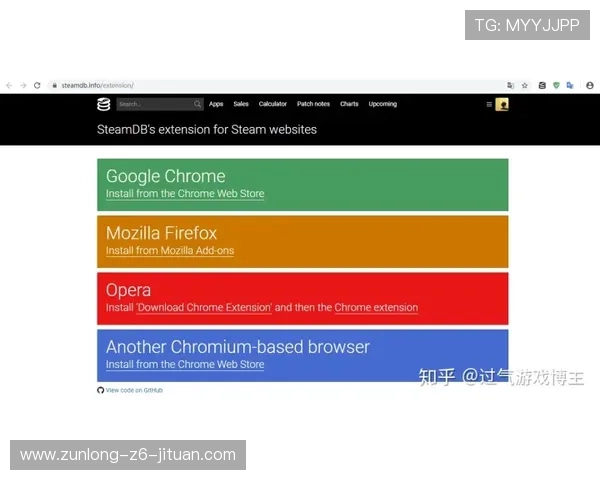Image resolution: width=600 pixels, height=480 pixels.
Task: Click the search magnifier icon in the header
Action: (197, 104)
